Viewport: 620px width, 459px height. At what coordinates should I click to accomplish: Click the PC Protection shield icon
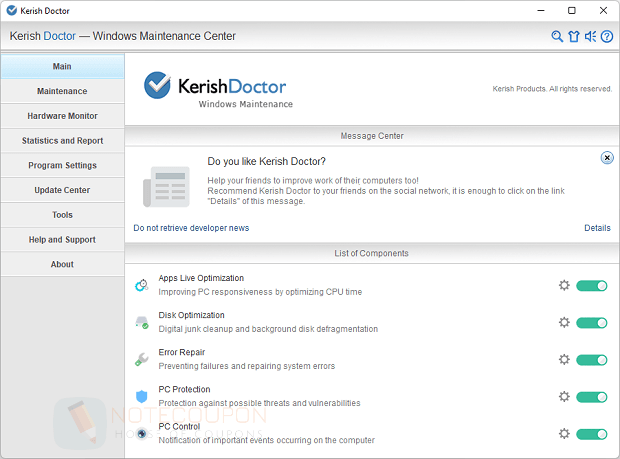tap(142, 396)
